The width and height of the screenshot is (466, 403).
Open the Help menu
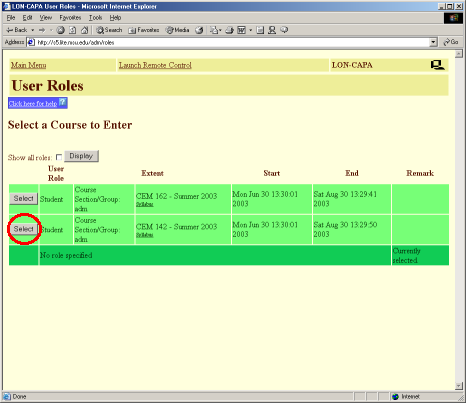pos(115,18)
